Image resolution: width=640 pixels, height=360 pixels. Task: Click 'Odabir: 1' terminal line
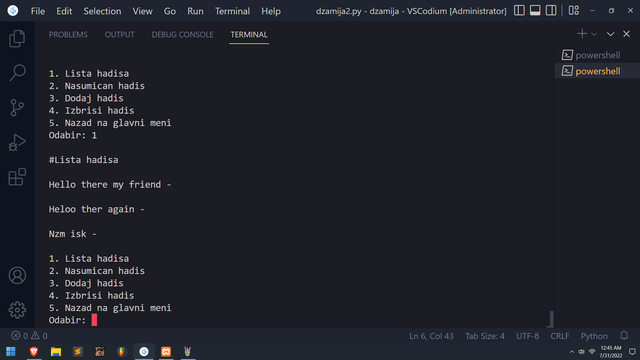point(73,136)
